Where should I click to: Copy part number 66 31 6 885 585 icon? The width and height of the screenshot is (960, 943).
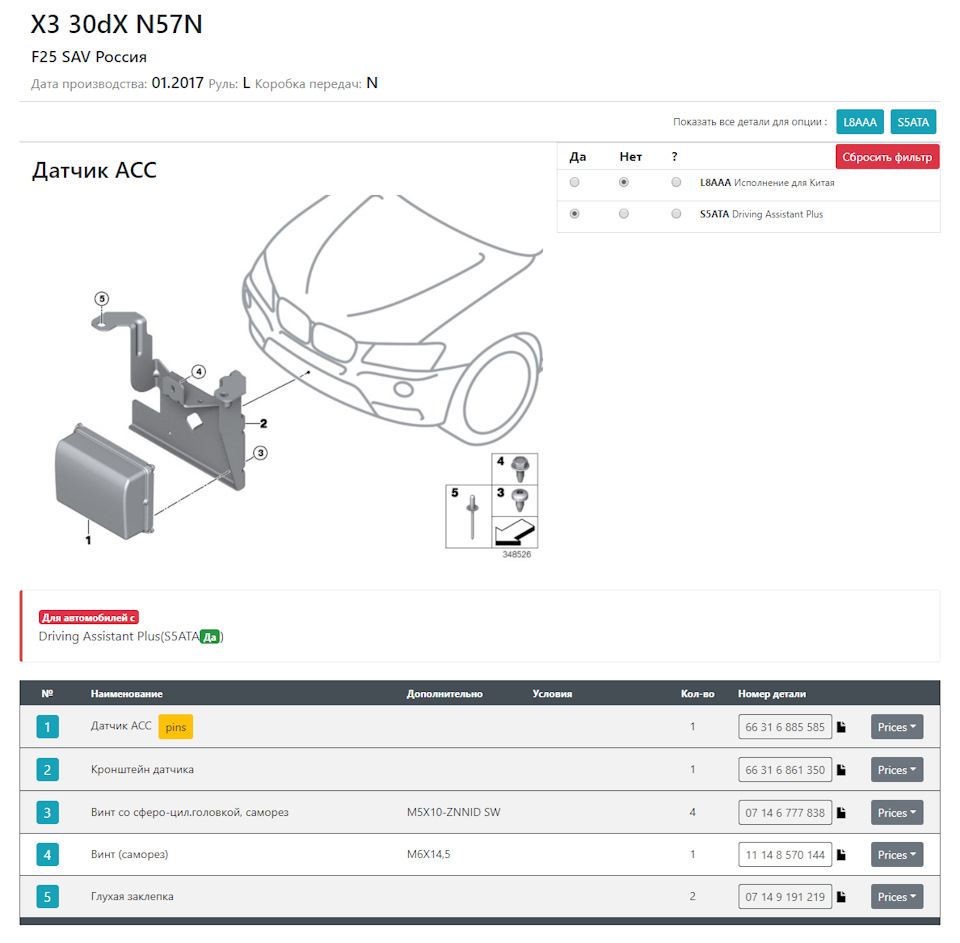pyautogui.click(x=841, y=727)
